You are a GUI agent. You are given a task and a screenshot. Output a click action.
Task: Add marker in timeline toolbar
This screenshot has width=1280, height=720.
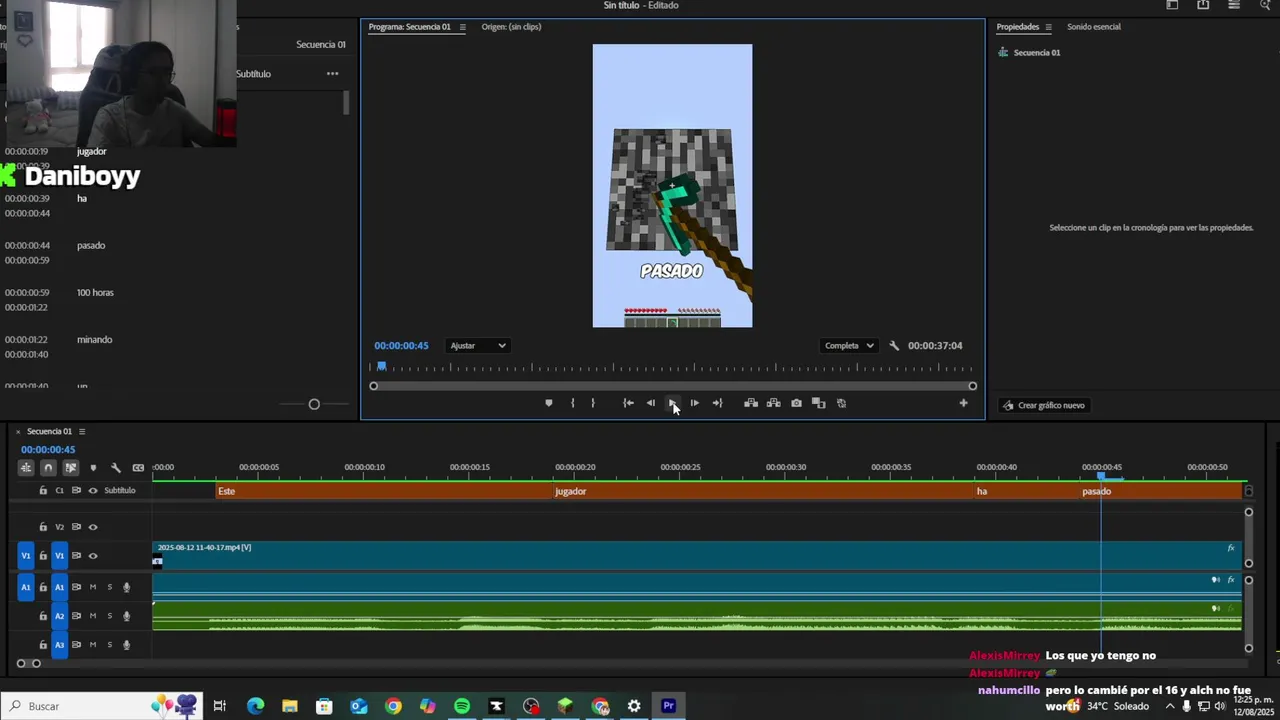pyautogui.click(x=93, y=468)
